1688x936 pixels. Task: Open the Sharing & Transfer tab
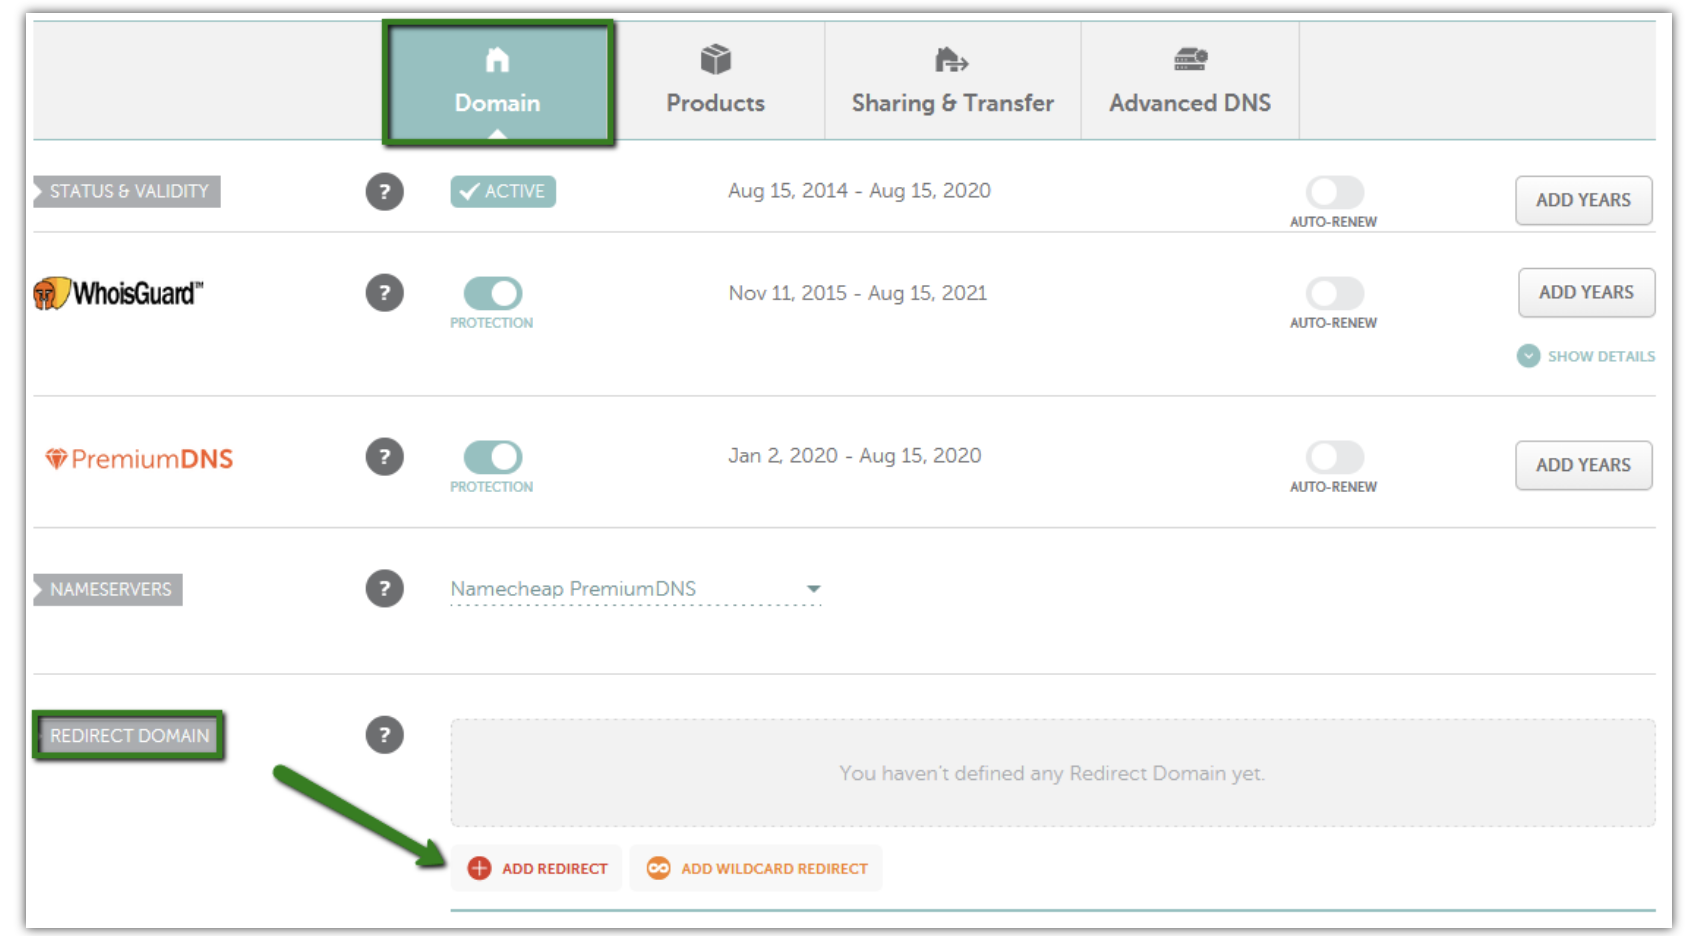point(953,81)
